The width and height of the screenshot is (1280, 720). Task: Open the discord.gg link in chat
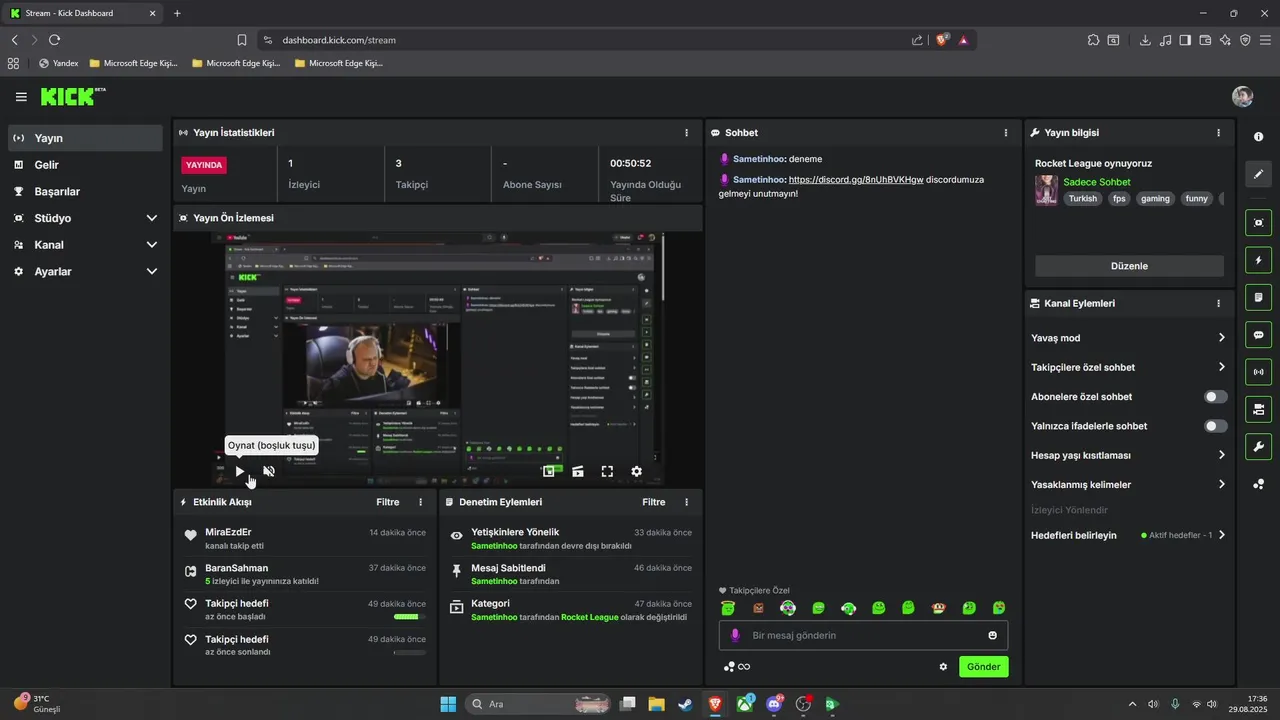[x=856, y=180]
